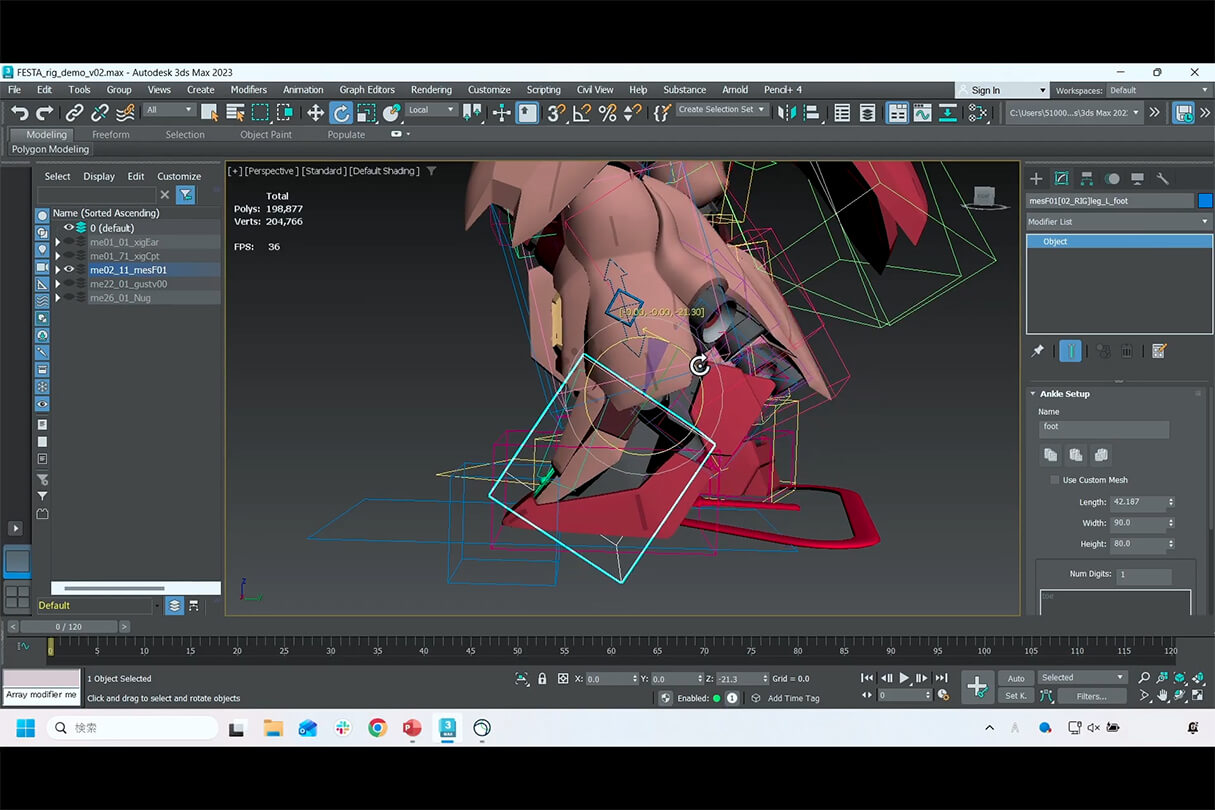Open the Modifier List dropdown
The height and width of the screenshot is (810, 1215).
(1119, 221)
